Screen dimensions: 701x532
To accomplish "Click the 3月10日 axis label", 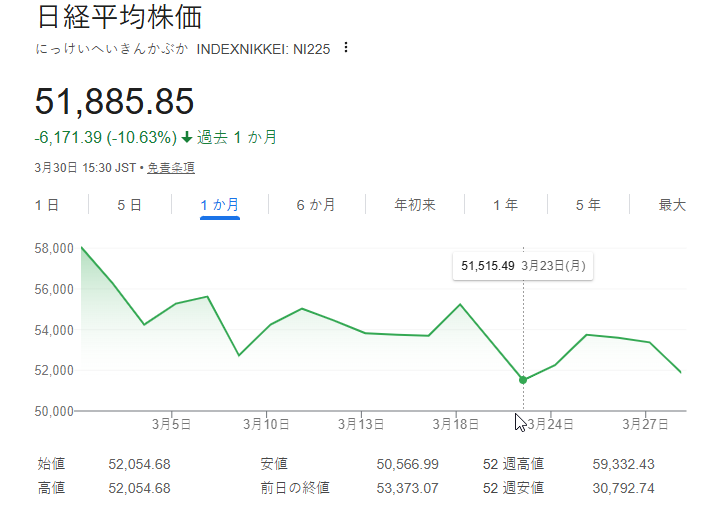I will pyautogui.click(x=266, y=424).
